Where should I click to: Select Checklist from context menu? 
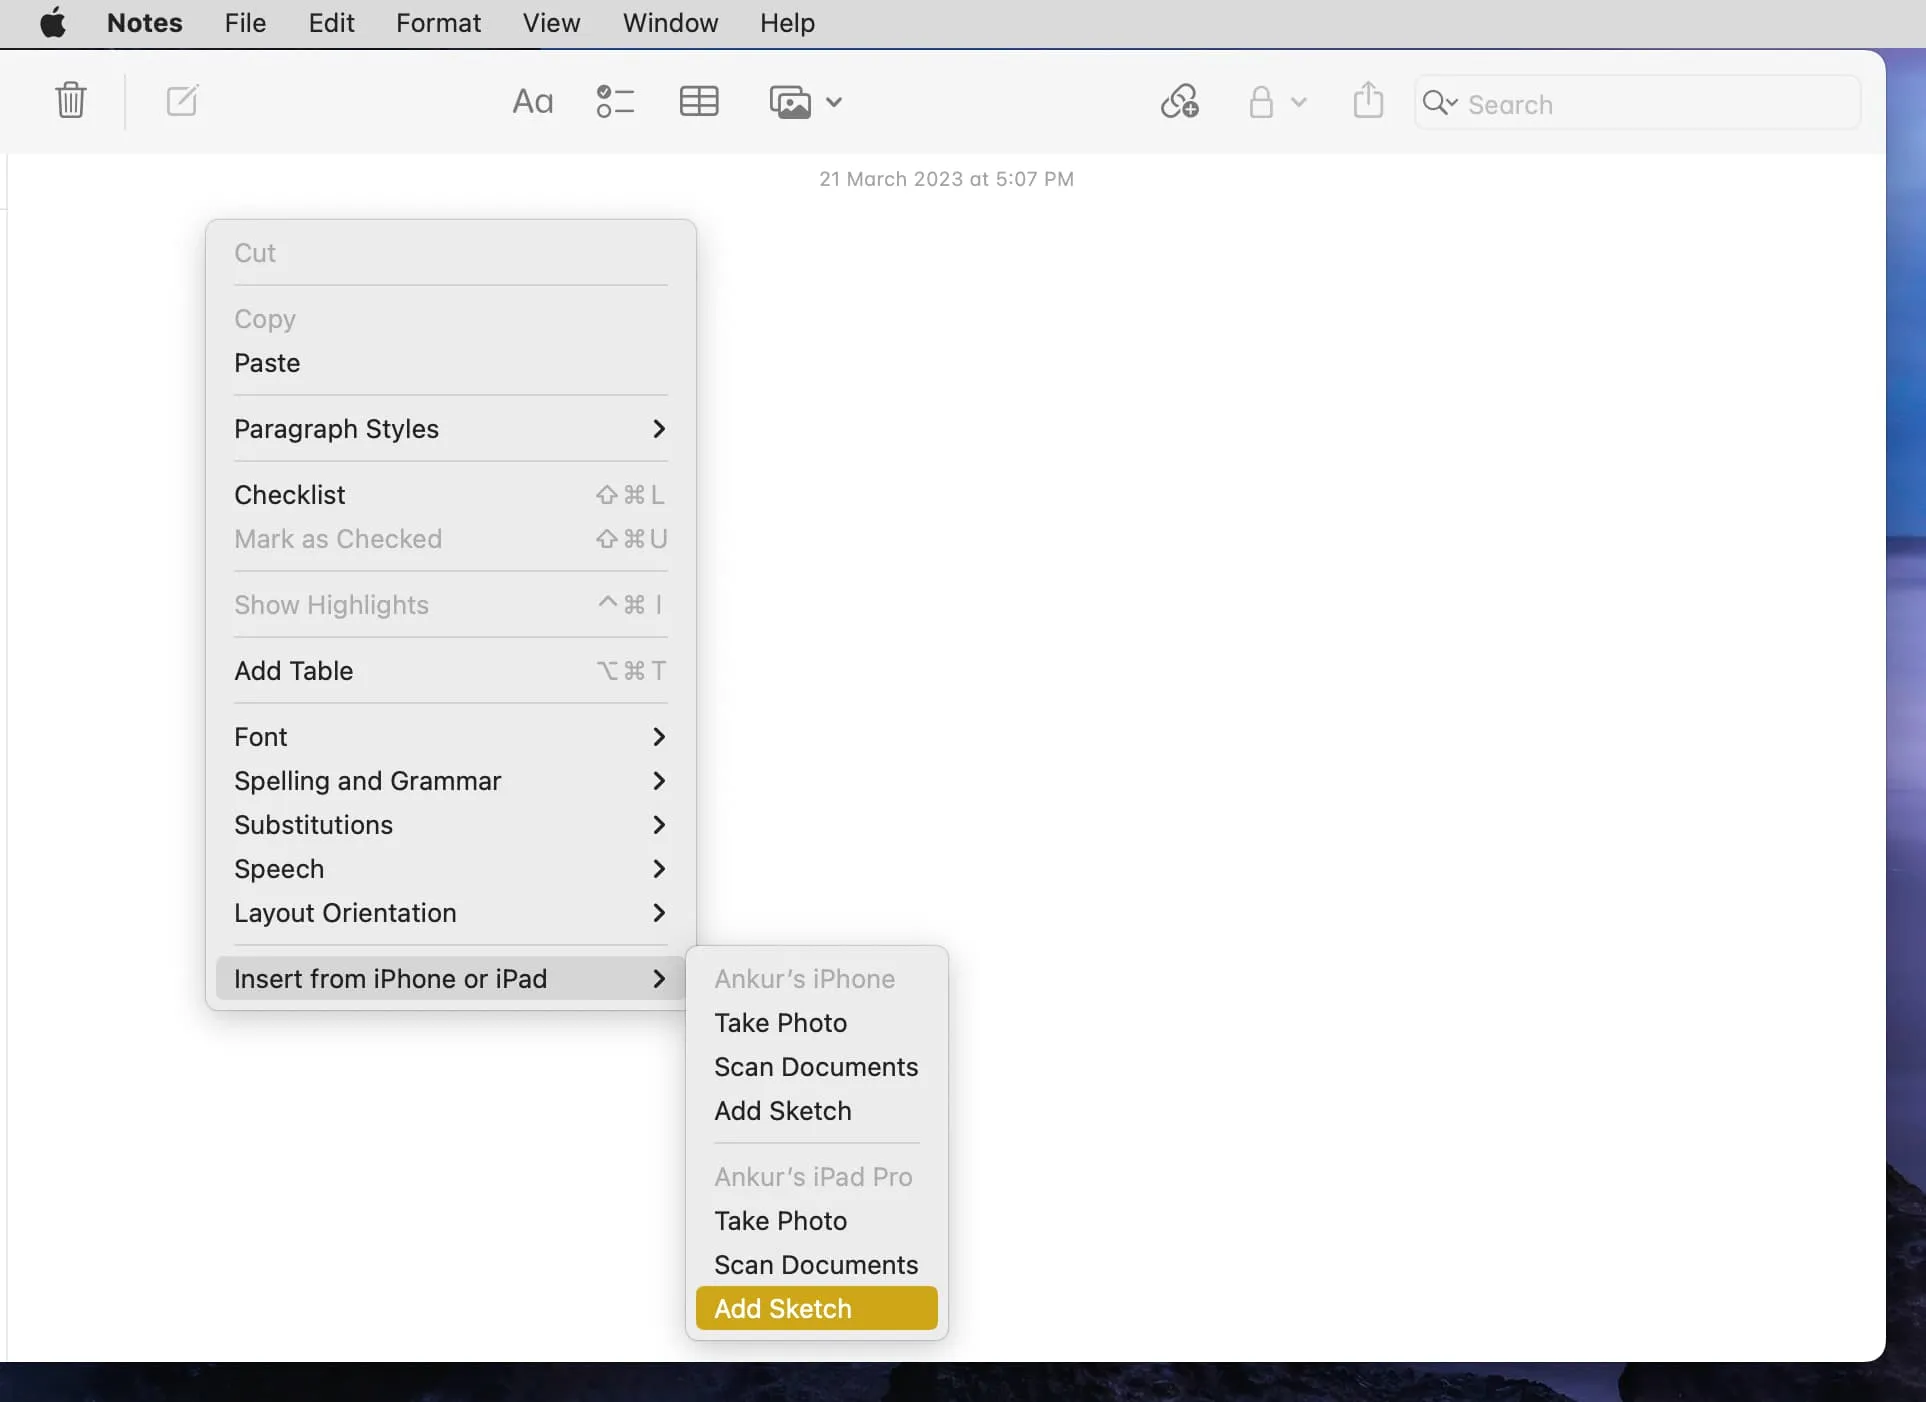point(290,495)
